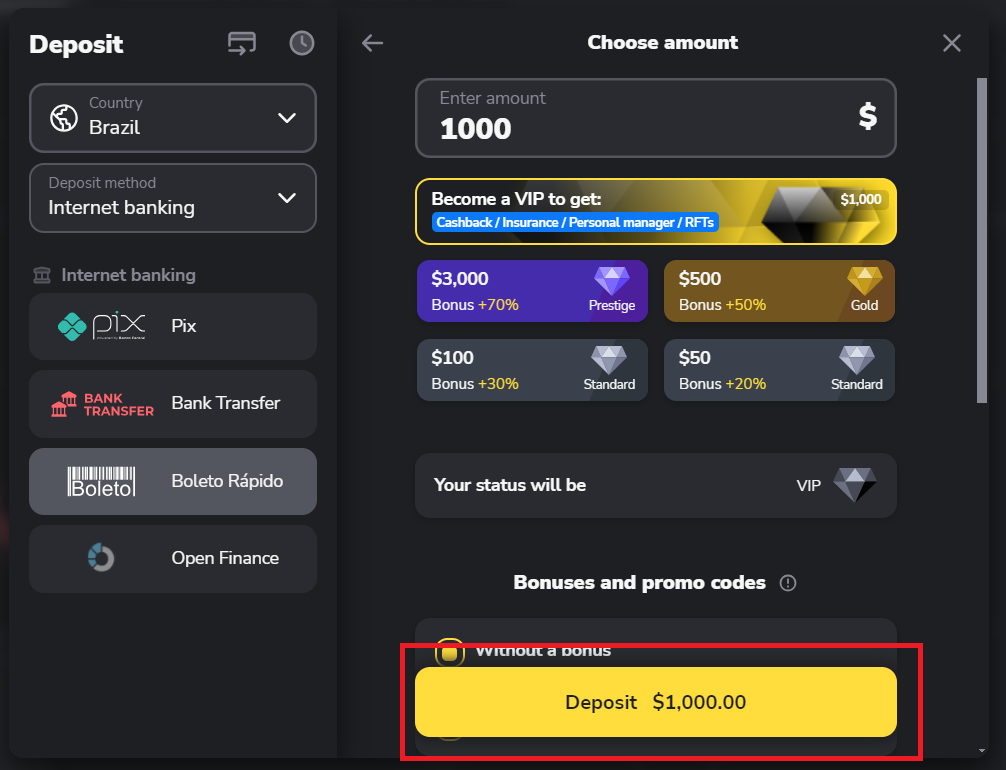The width and height of the screenshot is (1006, 770).
Task: Open the deposit transfer card icon
Action: 242,44
